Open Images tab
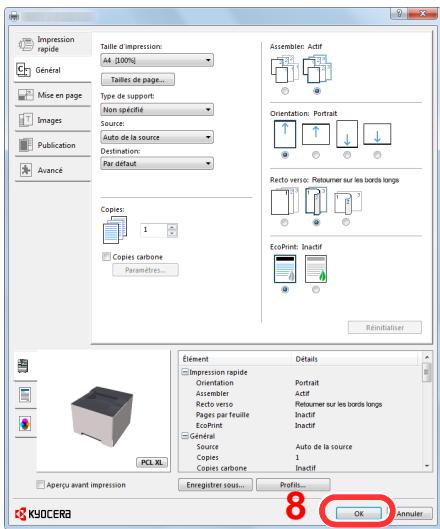 pyautogui.click(x=53, y=120)
